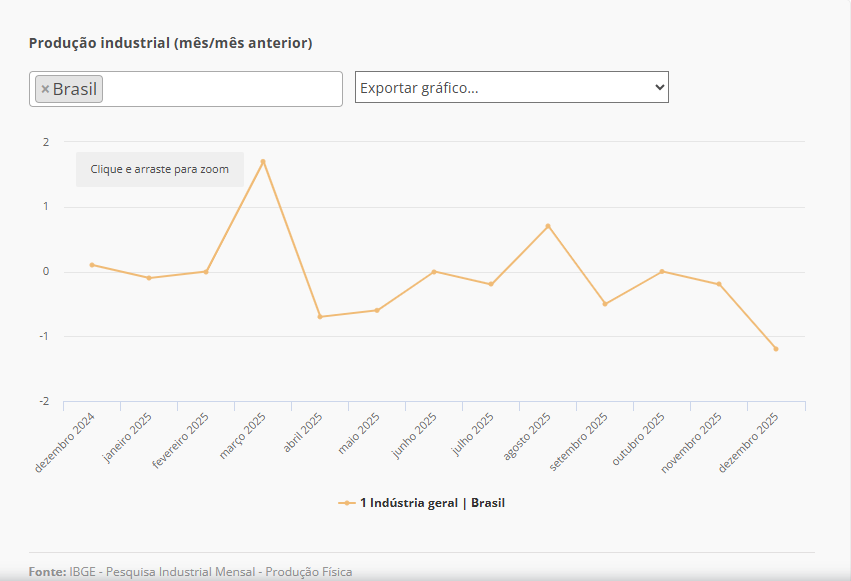This screenshot has height=581, width=851.
Task: Click inside the region selection input field
Action: click(x=220, y=89)
